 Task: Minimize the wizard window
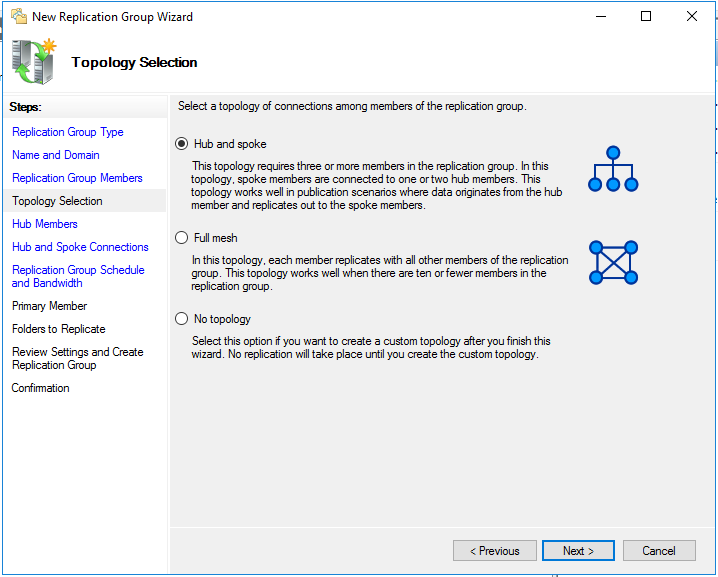click(601, 16)
